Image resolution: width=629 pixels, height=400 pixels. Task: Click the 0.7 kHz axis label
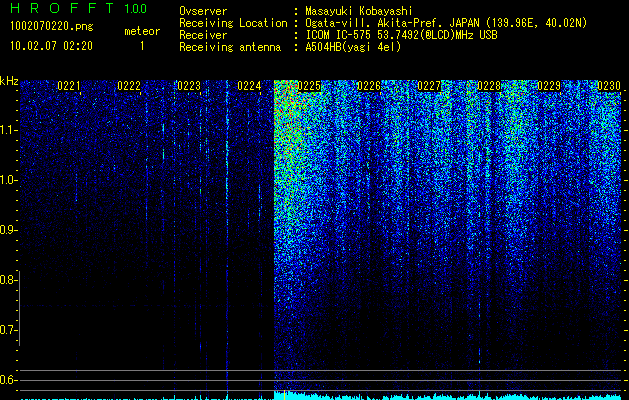point(8,330)
